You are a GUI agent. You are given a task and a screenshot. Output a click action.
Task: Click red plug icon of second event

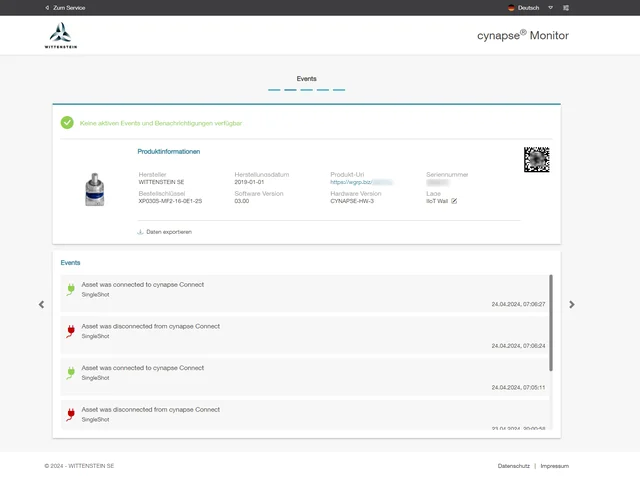[x=71, y=331]
